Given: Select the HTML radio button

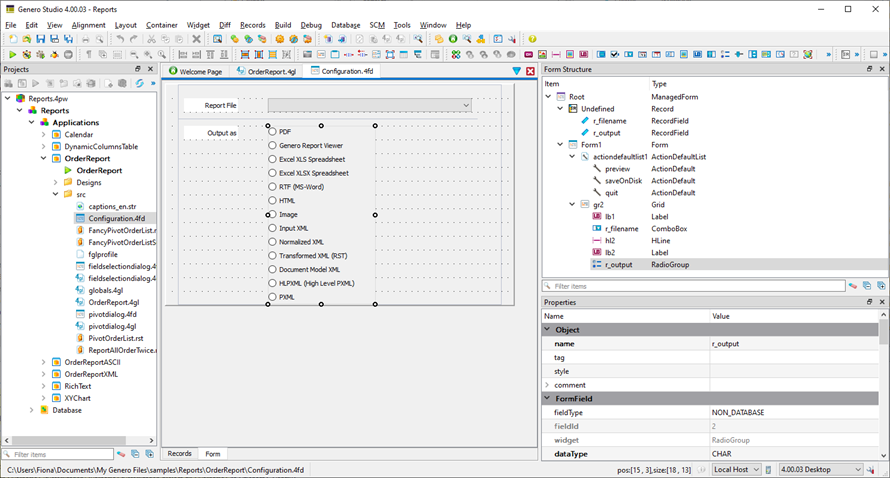Looking at the screenshot, I should pyautogui.click(x=272, y=200).
